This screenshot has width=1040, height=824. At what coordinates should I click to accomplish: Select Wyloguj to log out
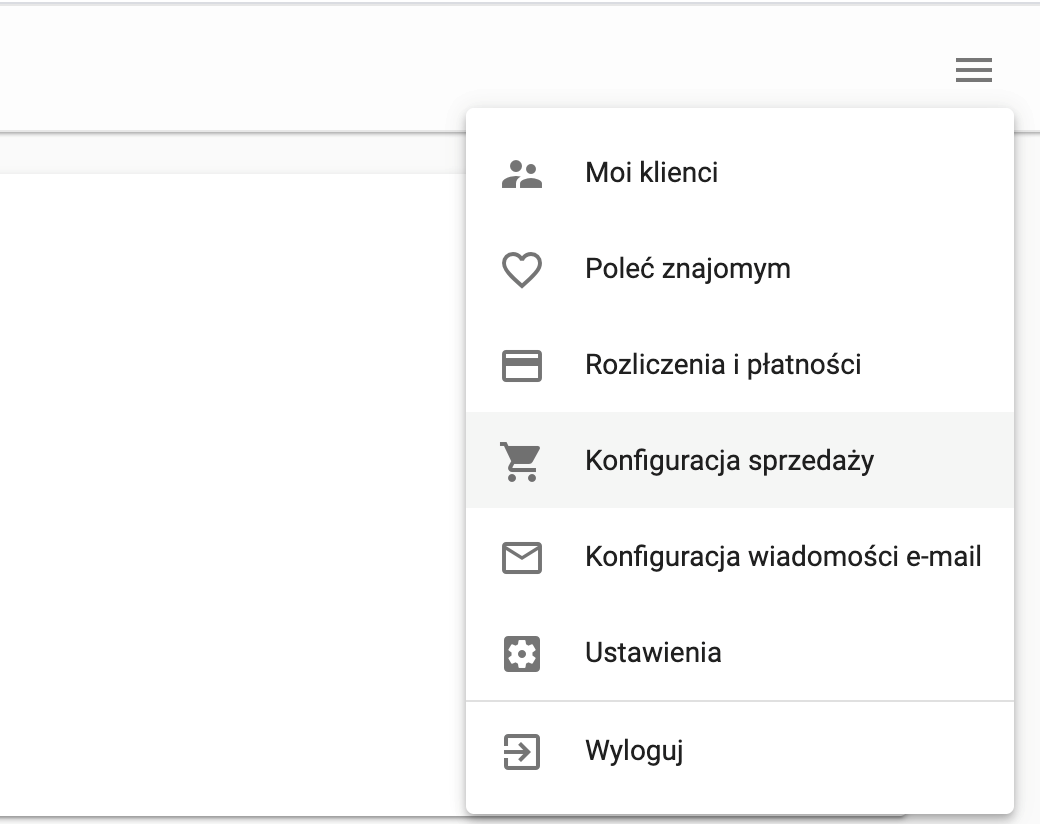click(740, 750)
